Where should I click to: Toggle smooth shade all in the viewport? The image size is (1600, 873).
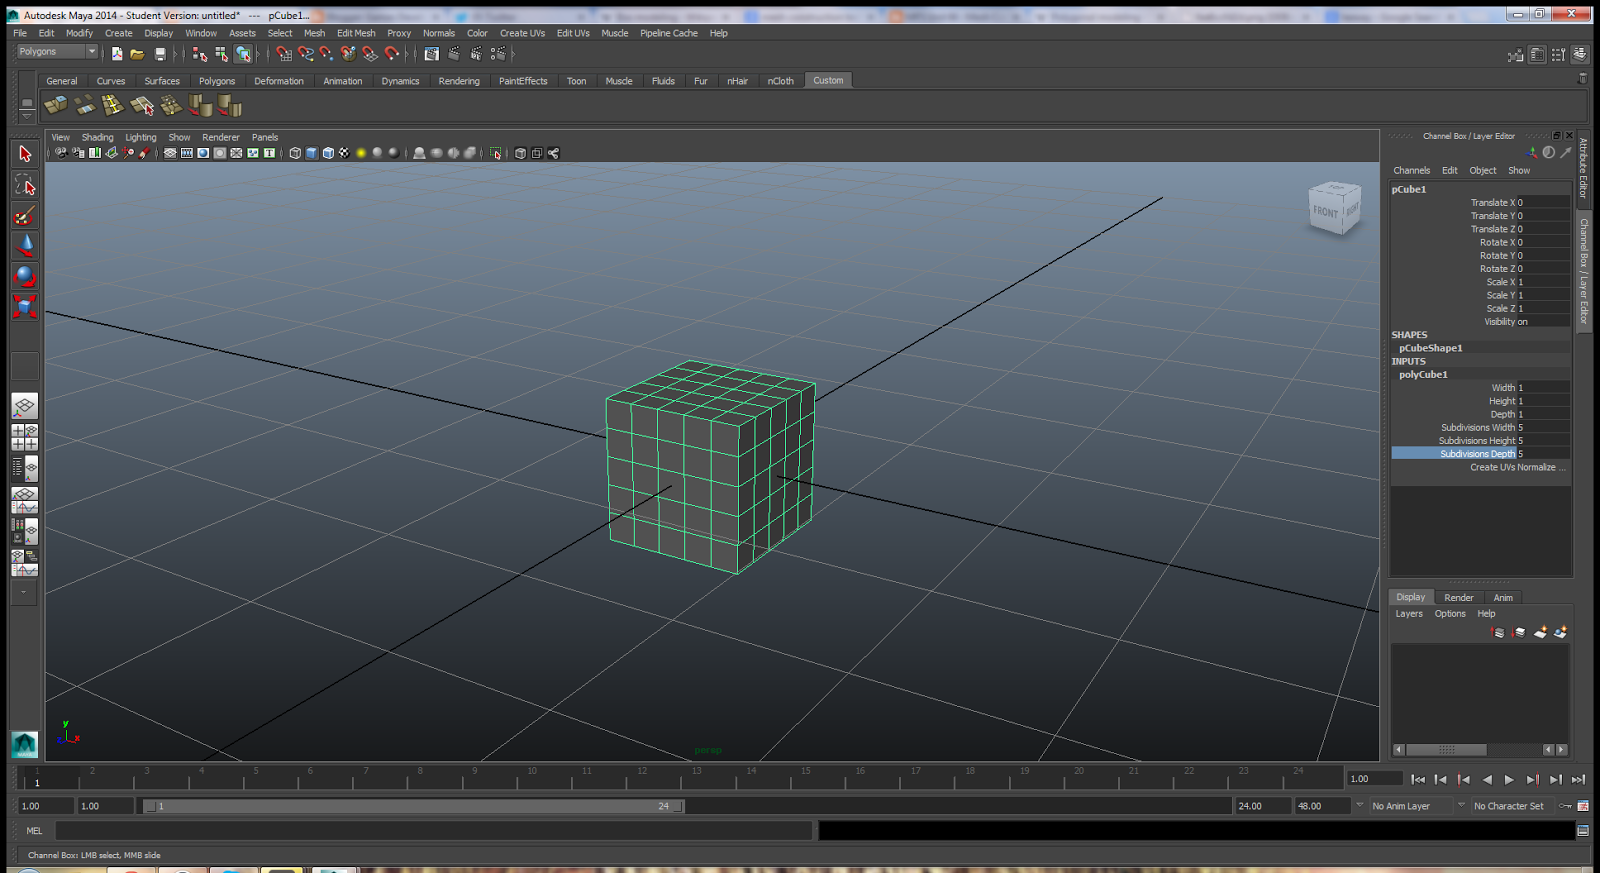[311, 153]
